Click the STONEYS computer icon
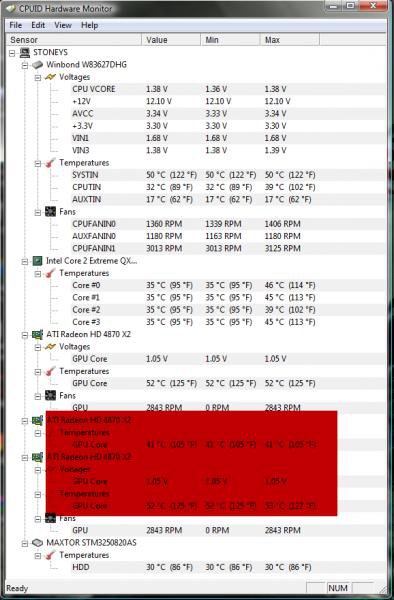394x600 pixels. coord(25,52)
